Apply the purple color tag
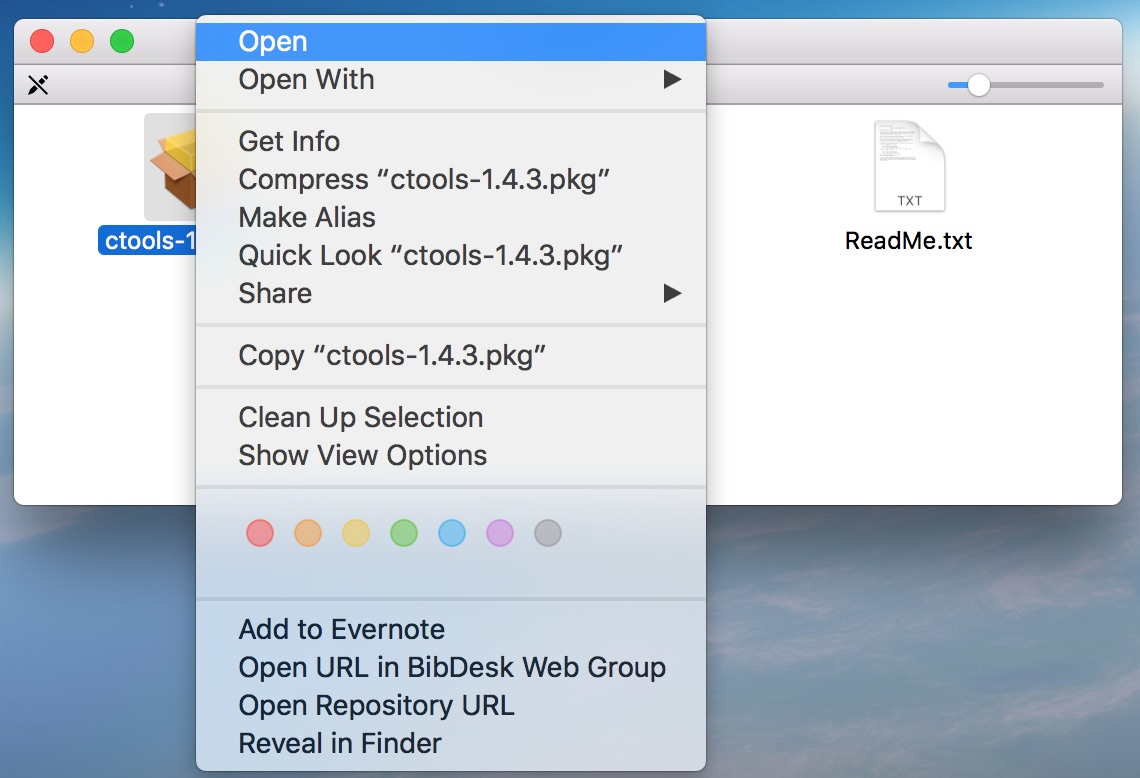1140x778 pixels. pyautogui.click(x=500, y=533)
